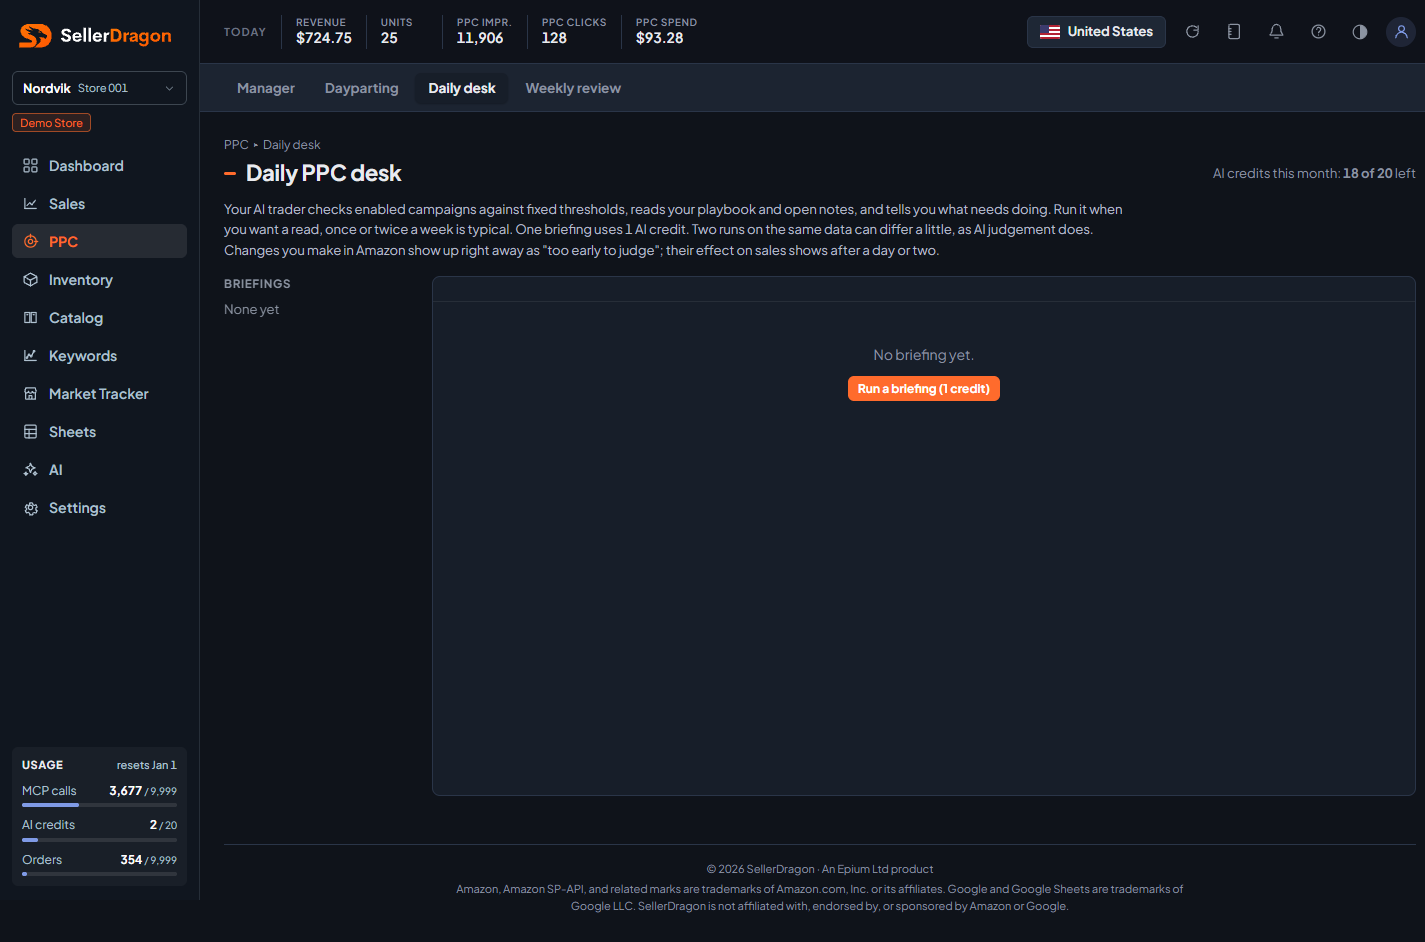Open notifications bell
1425x942 pixels.
coord(1276,32)
